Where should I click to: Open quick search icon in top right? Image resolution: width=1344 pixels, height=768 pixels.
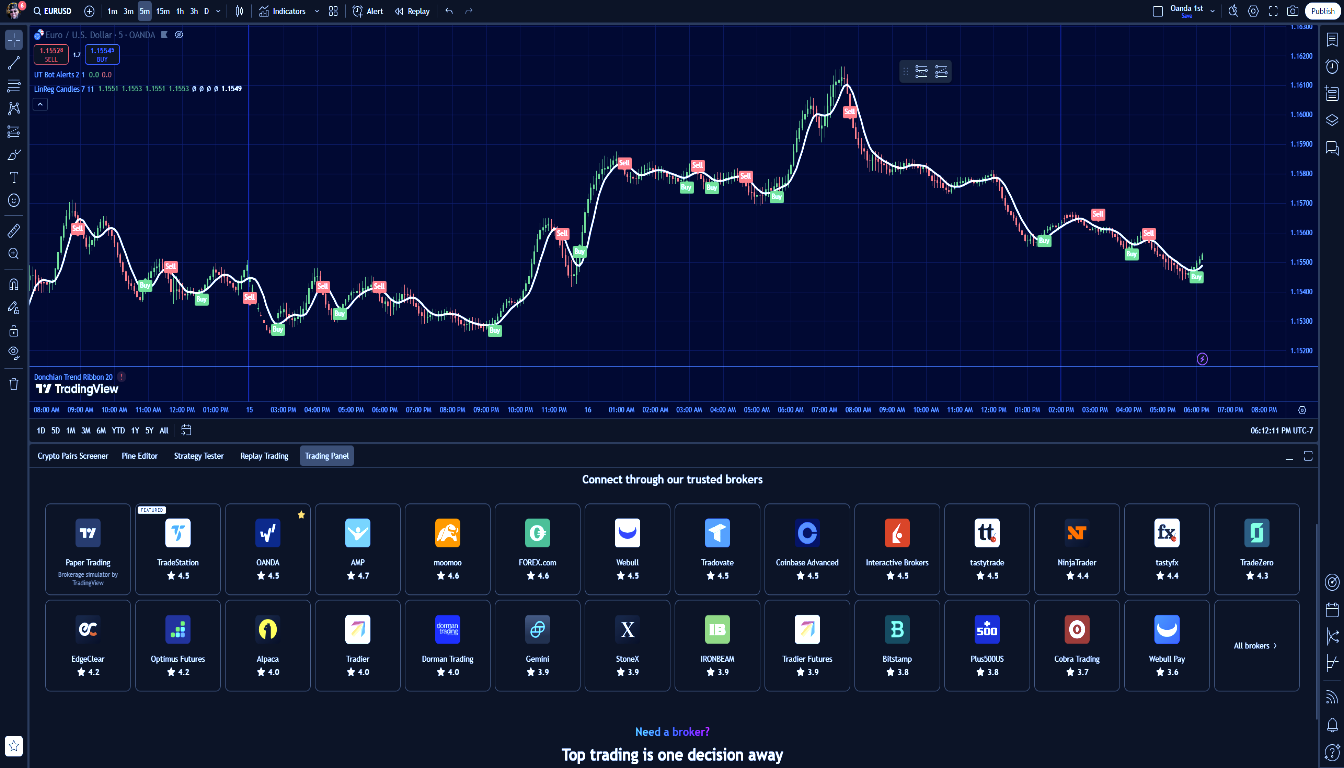point(1233,11)
